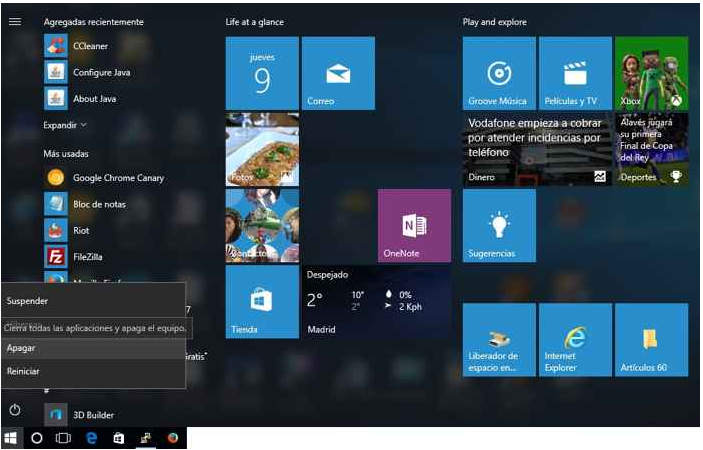Toggle the hamburger menu at top left

pyautogui.click(x=15, y=21)
